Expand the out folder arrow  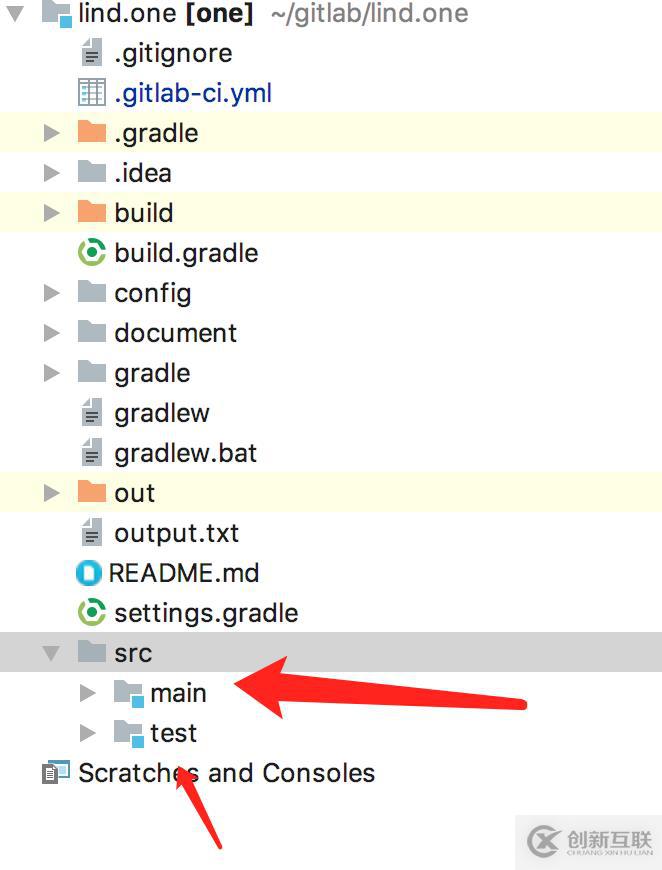tap(52, 493)
